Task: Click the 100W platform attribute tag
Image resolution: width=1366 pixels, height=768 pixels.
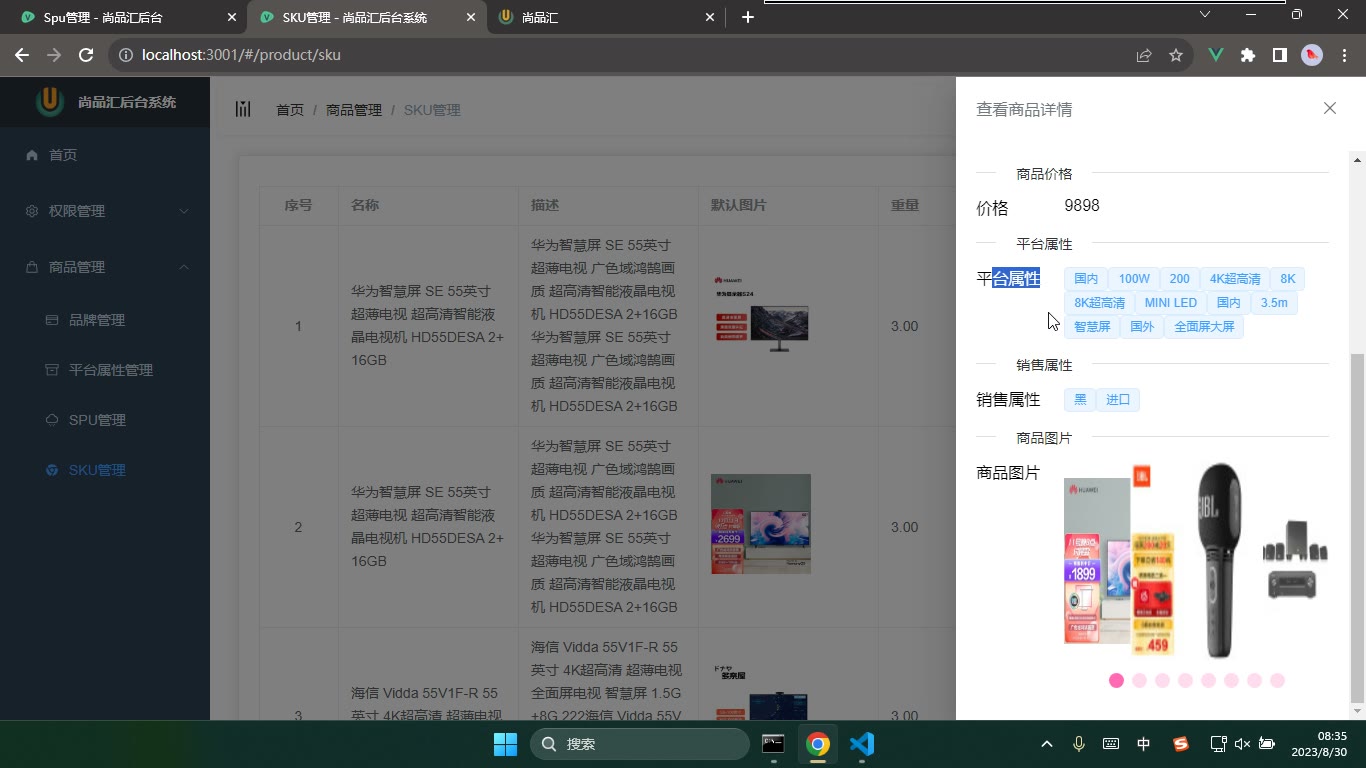Action: (x=1134, y=279)
